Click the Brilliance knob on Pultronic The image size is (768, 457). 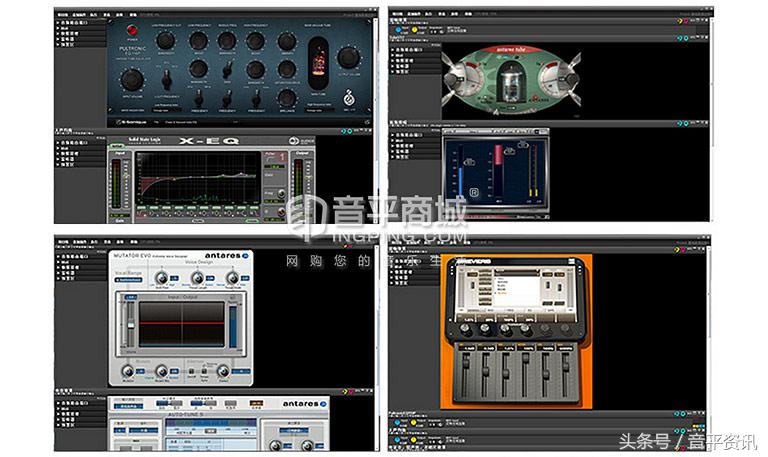287,98
